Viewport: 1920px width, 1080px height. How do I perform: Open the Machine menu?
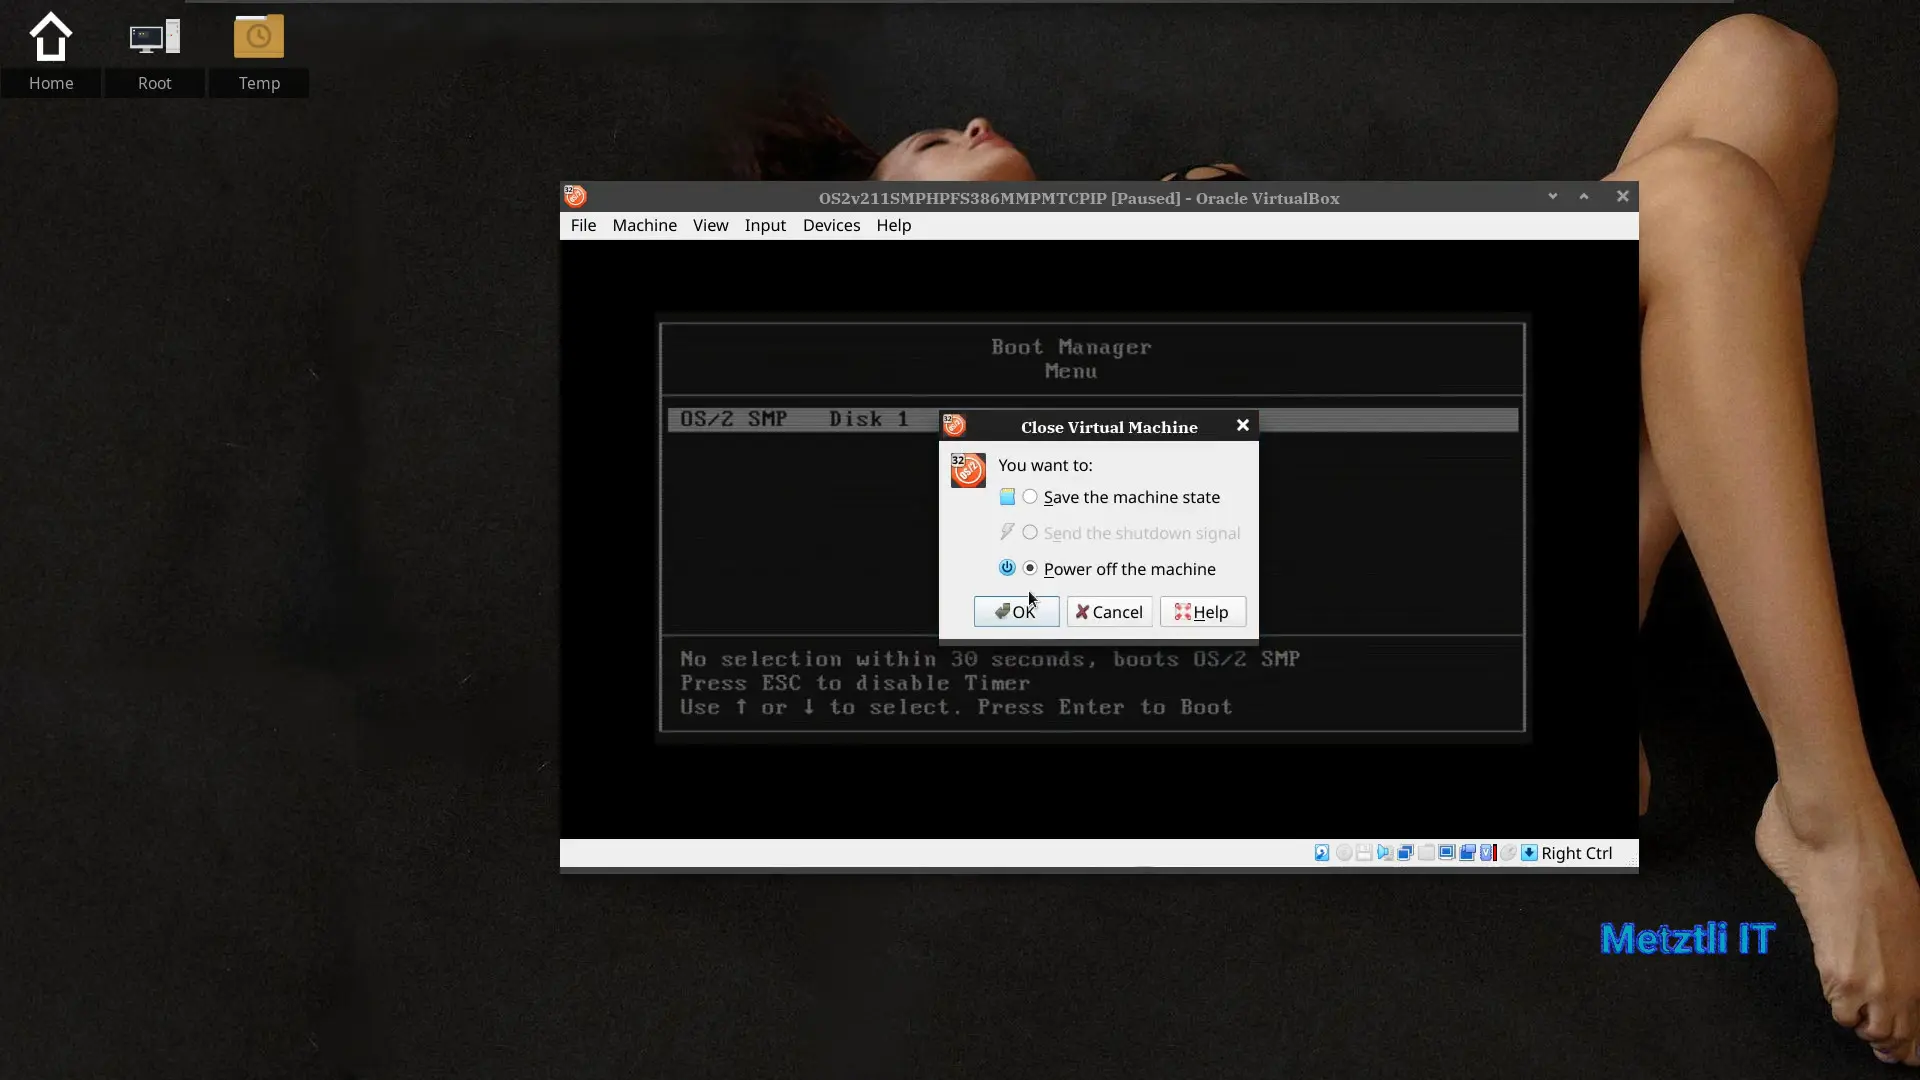(x=644, y=225)
